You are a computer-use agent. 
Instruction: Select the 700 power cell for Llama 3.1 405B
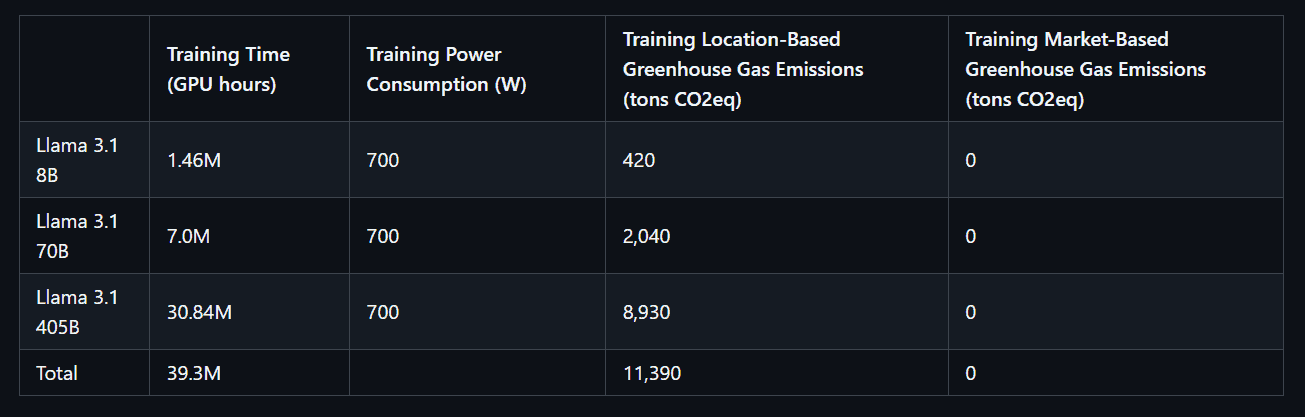pos(383,312)
